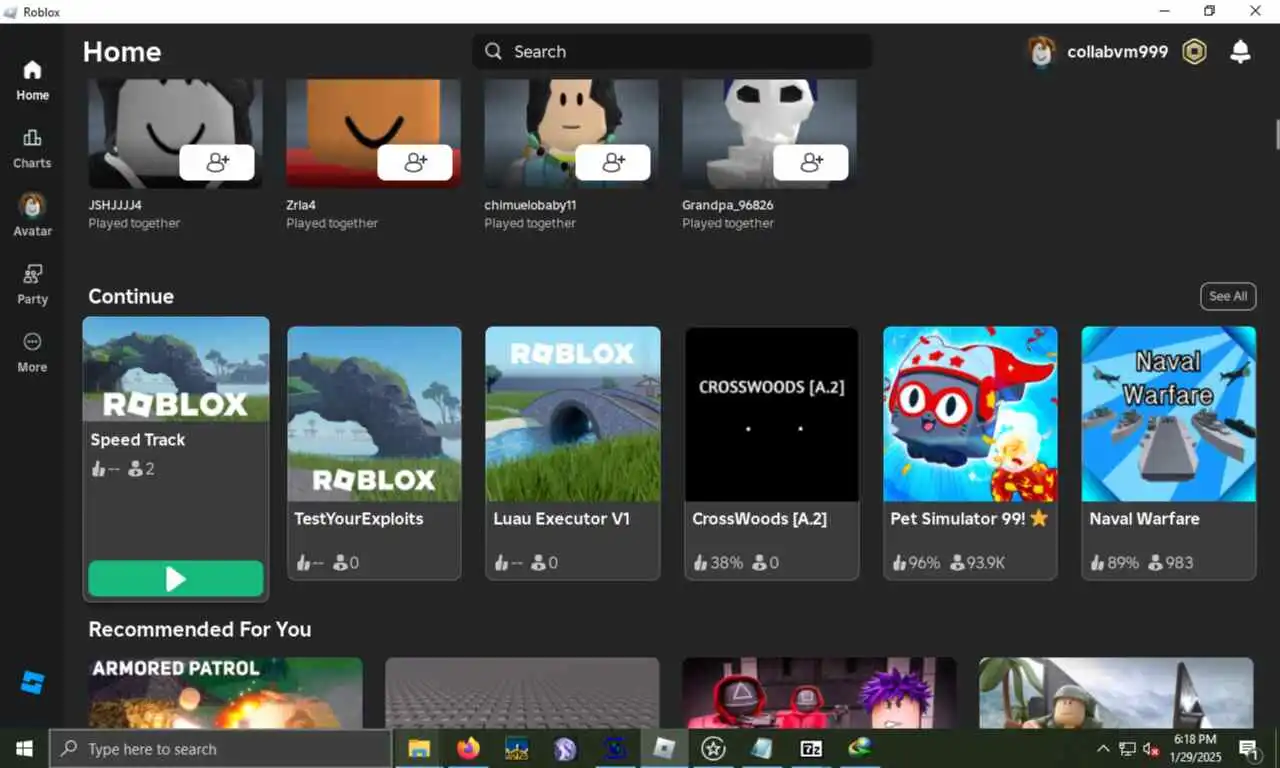1280x768 pixels.
Task: Open the notifications bell
Action: tap(1240, 52)
